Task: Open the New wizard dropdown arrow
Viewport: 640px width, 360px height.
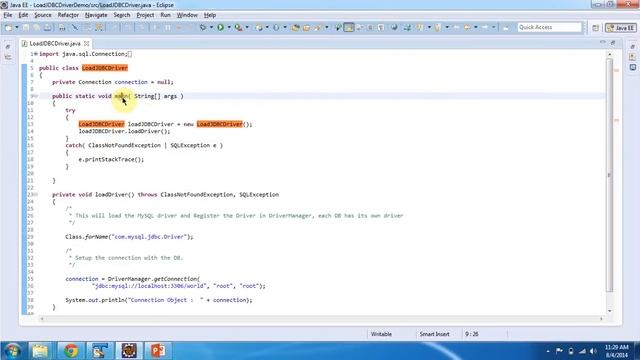Action: pos(17,27)
